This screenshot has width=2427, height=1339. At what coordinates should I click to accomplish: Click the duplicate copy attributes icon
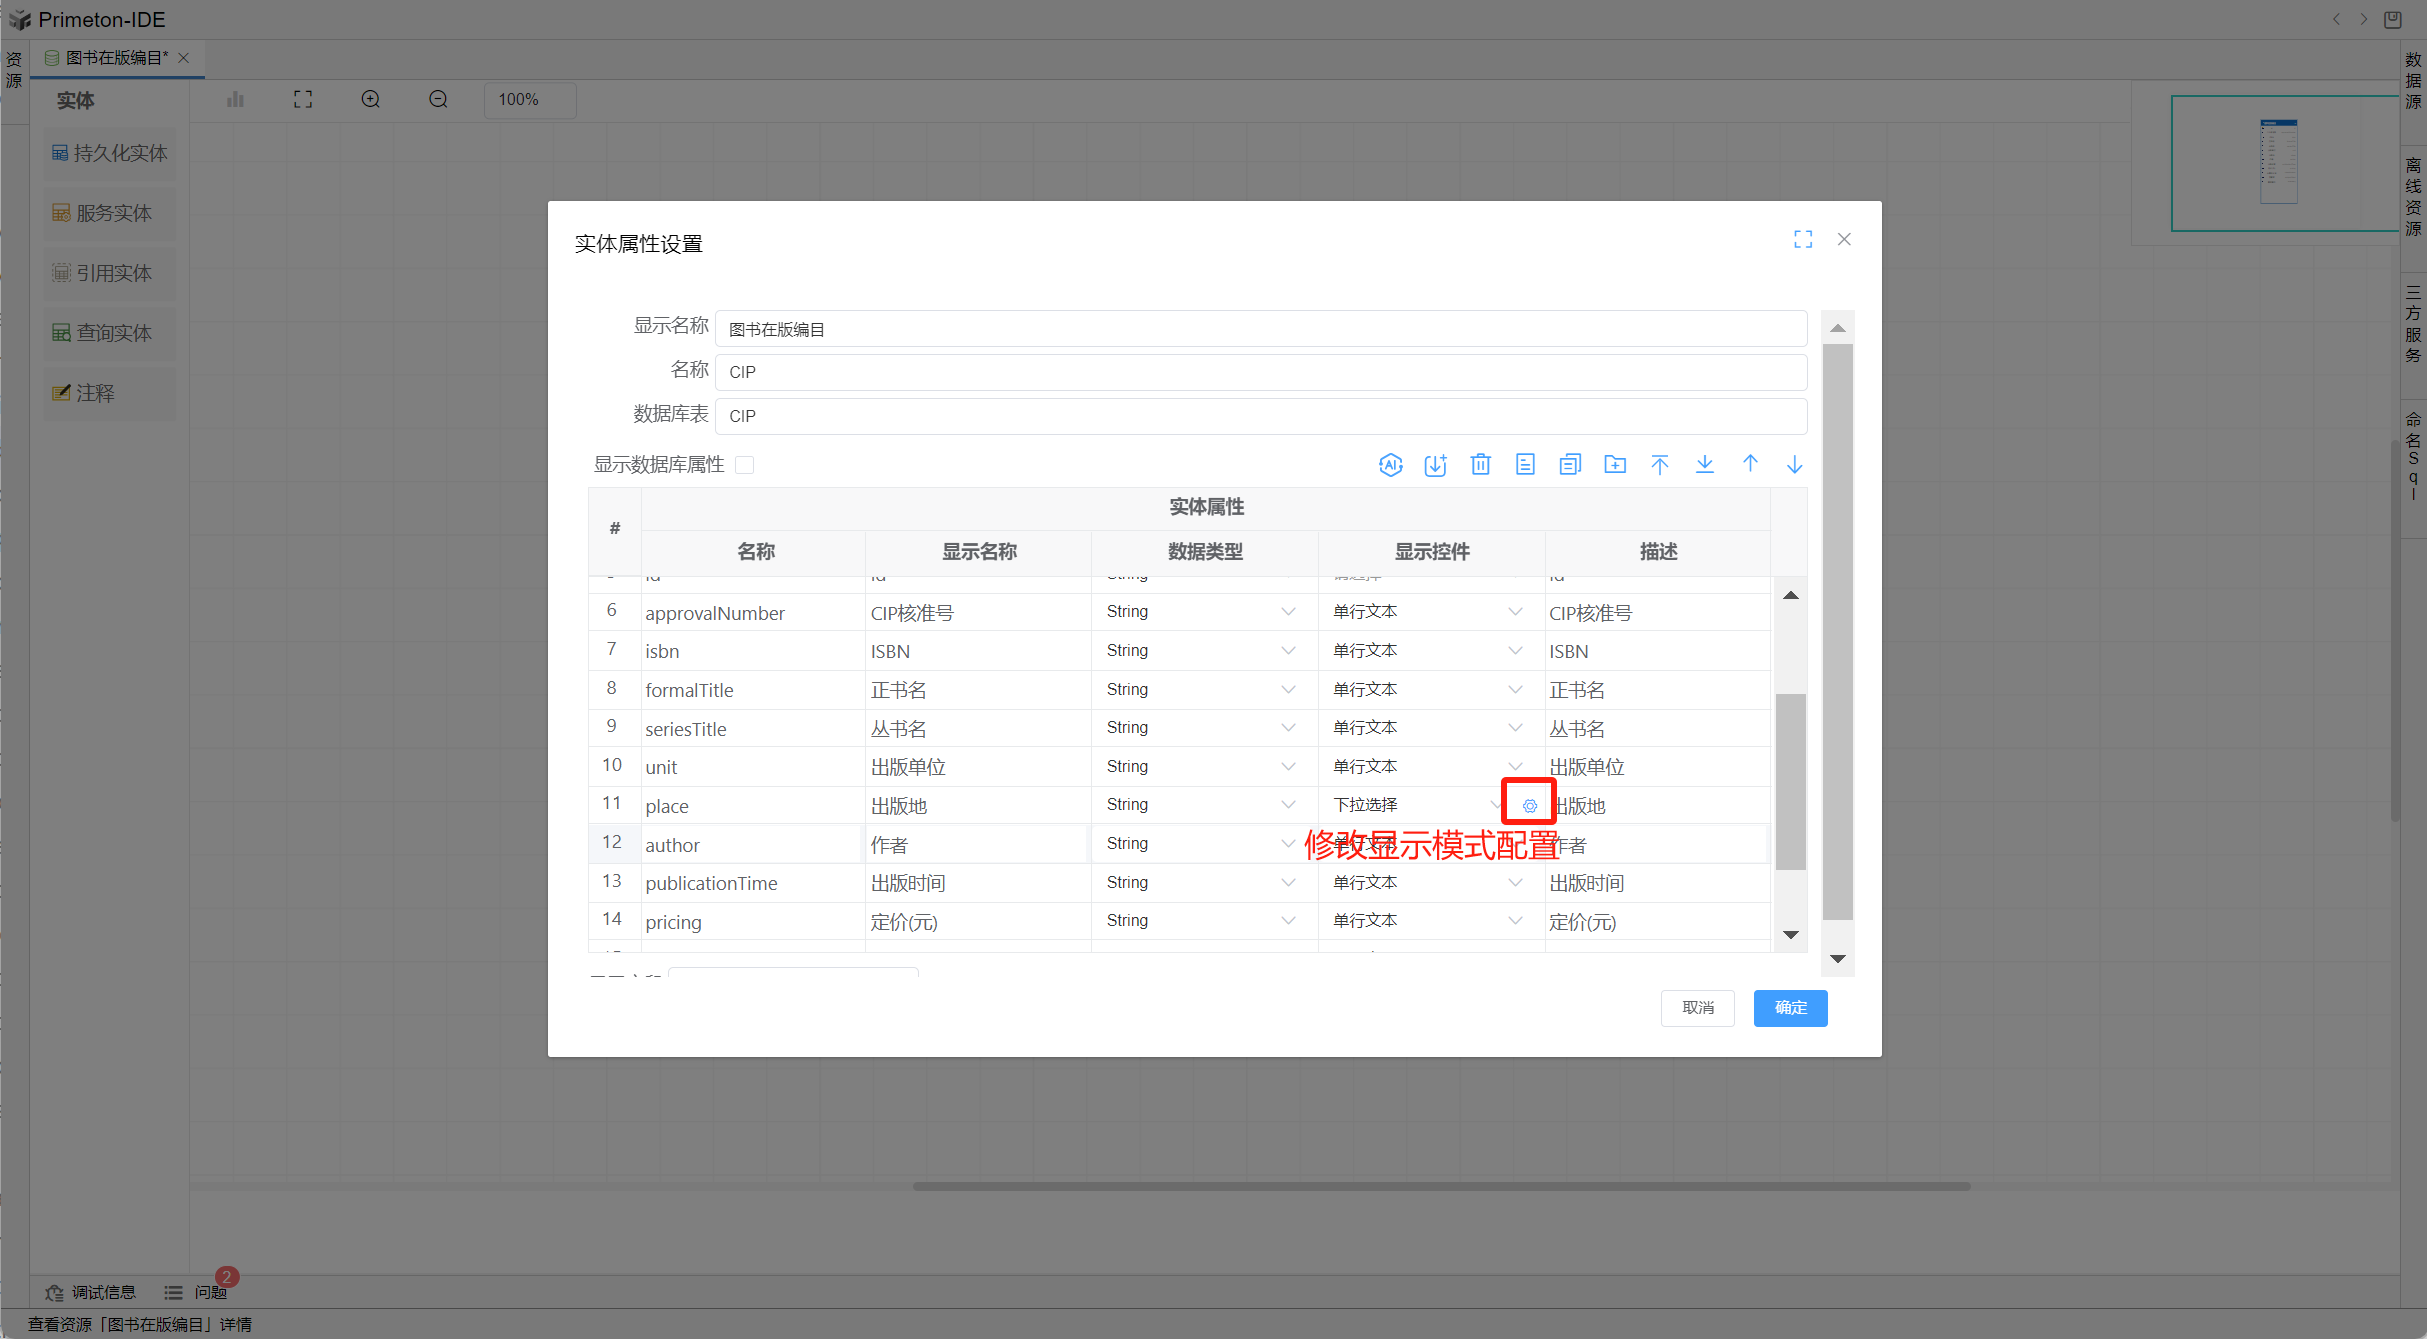click(x=1569, y=464)
